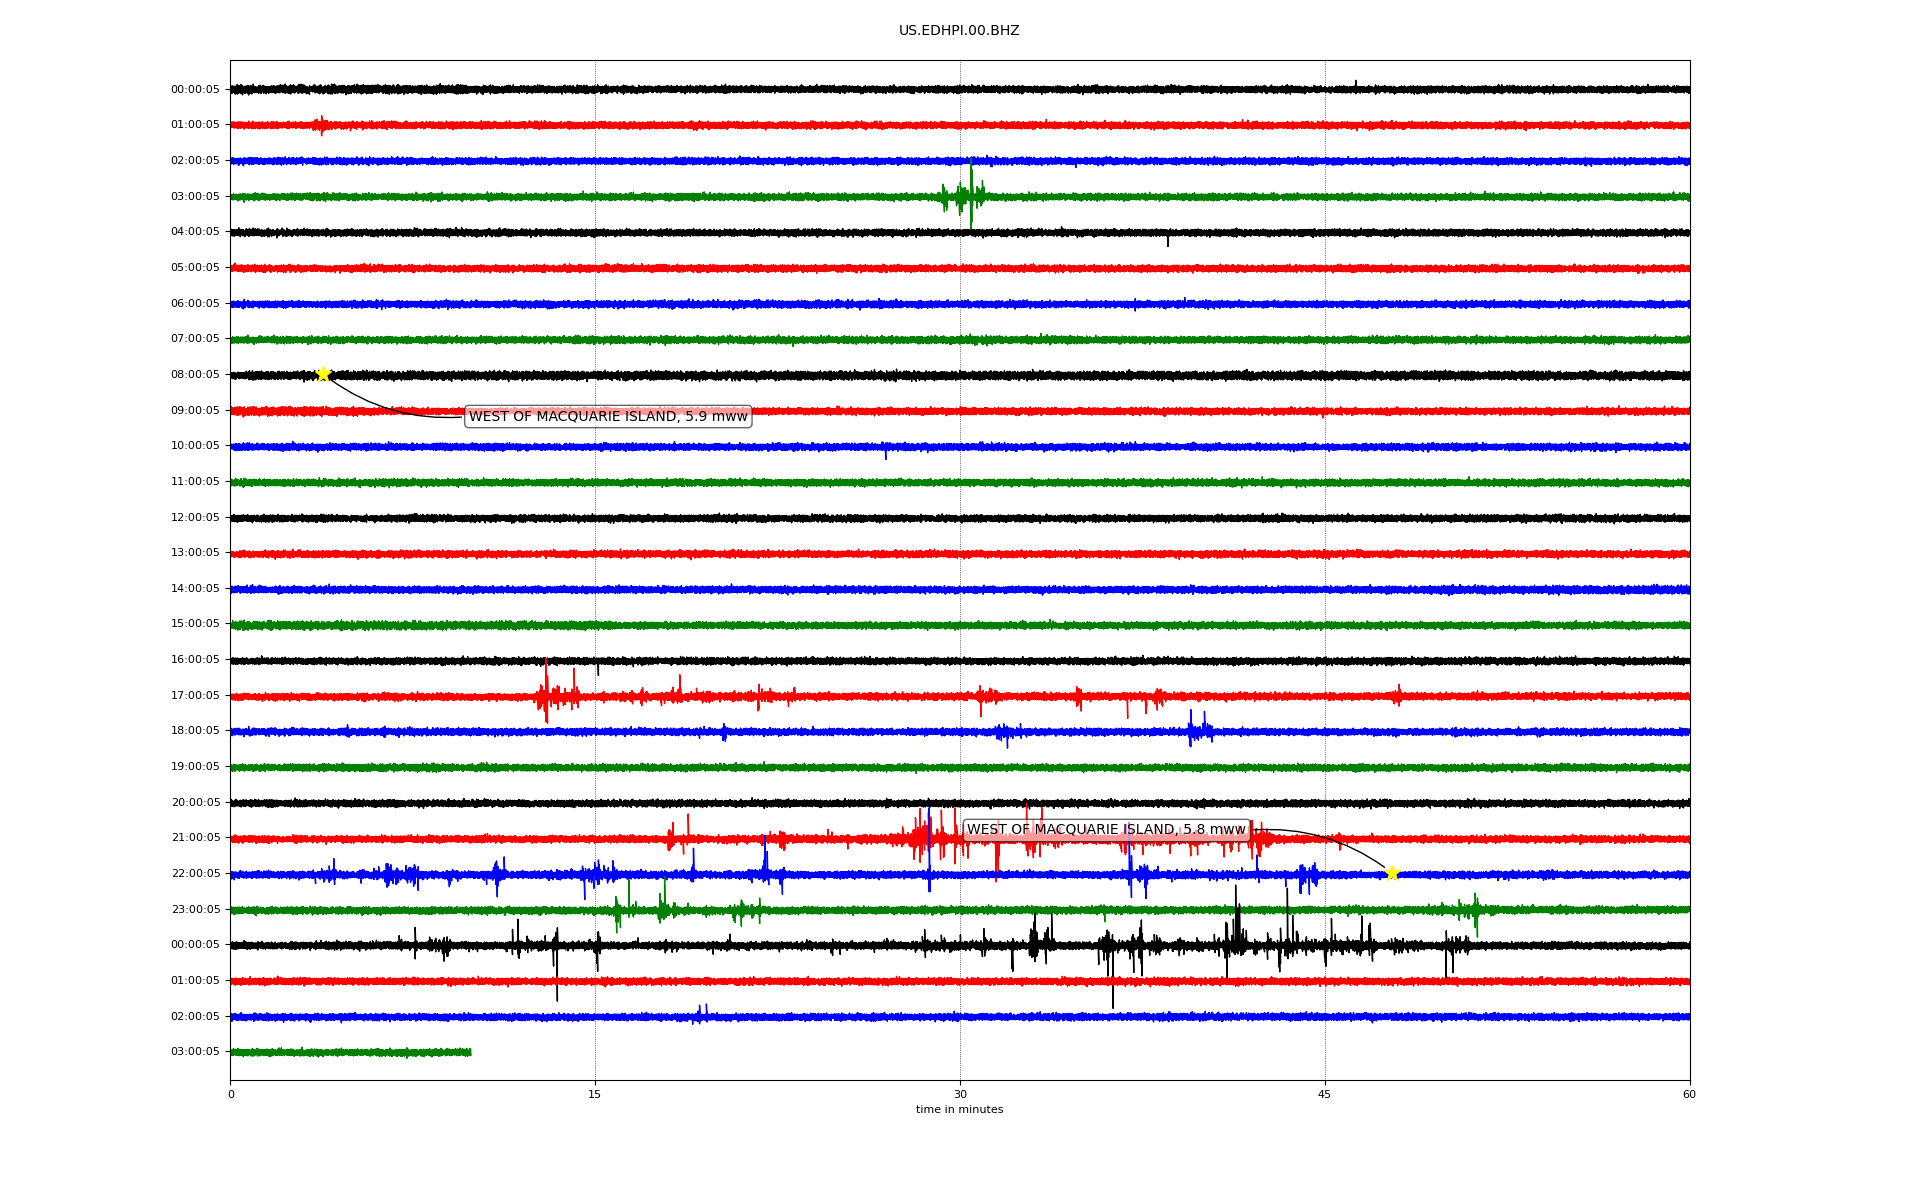Click the end of the final 03:00:05 green trace
The width and height of the screenshot is (1920, 1200).
[x=469, y=1052]
